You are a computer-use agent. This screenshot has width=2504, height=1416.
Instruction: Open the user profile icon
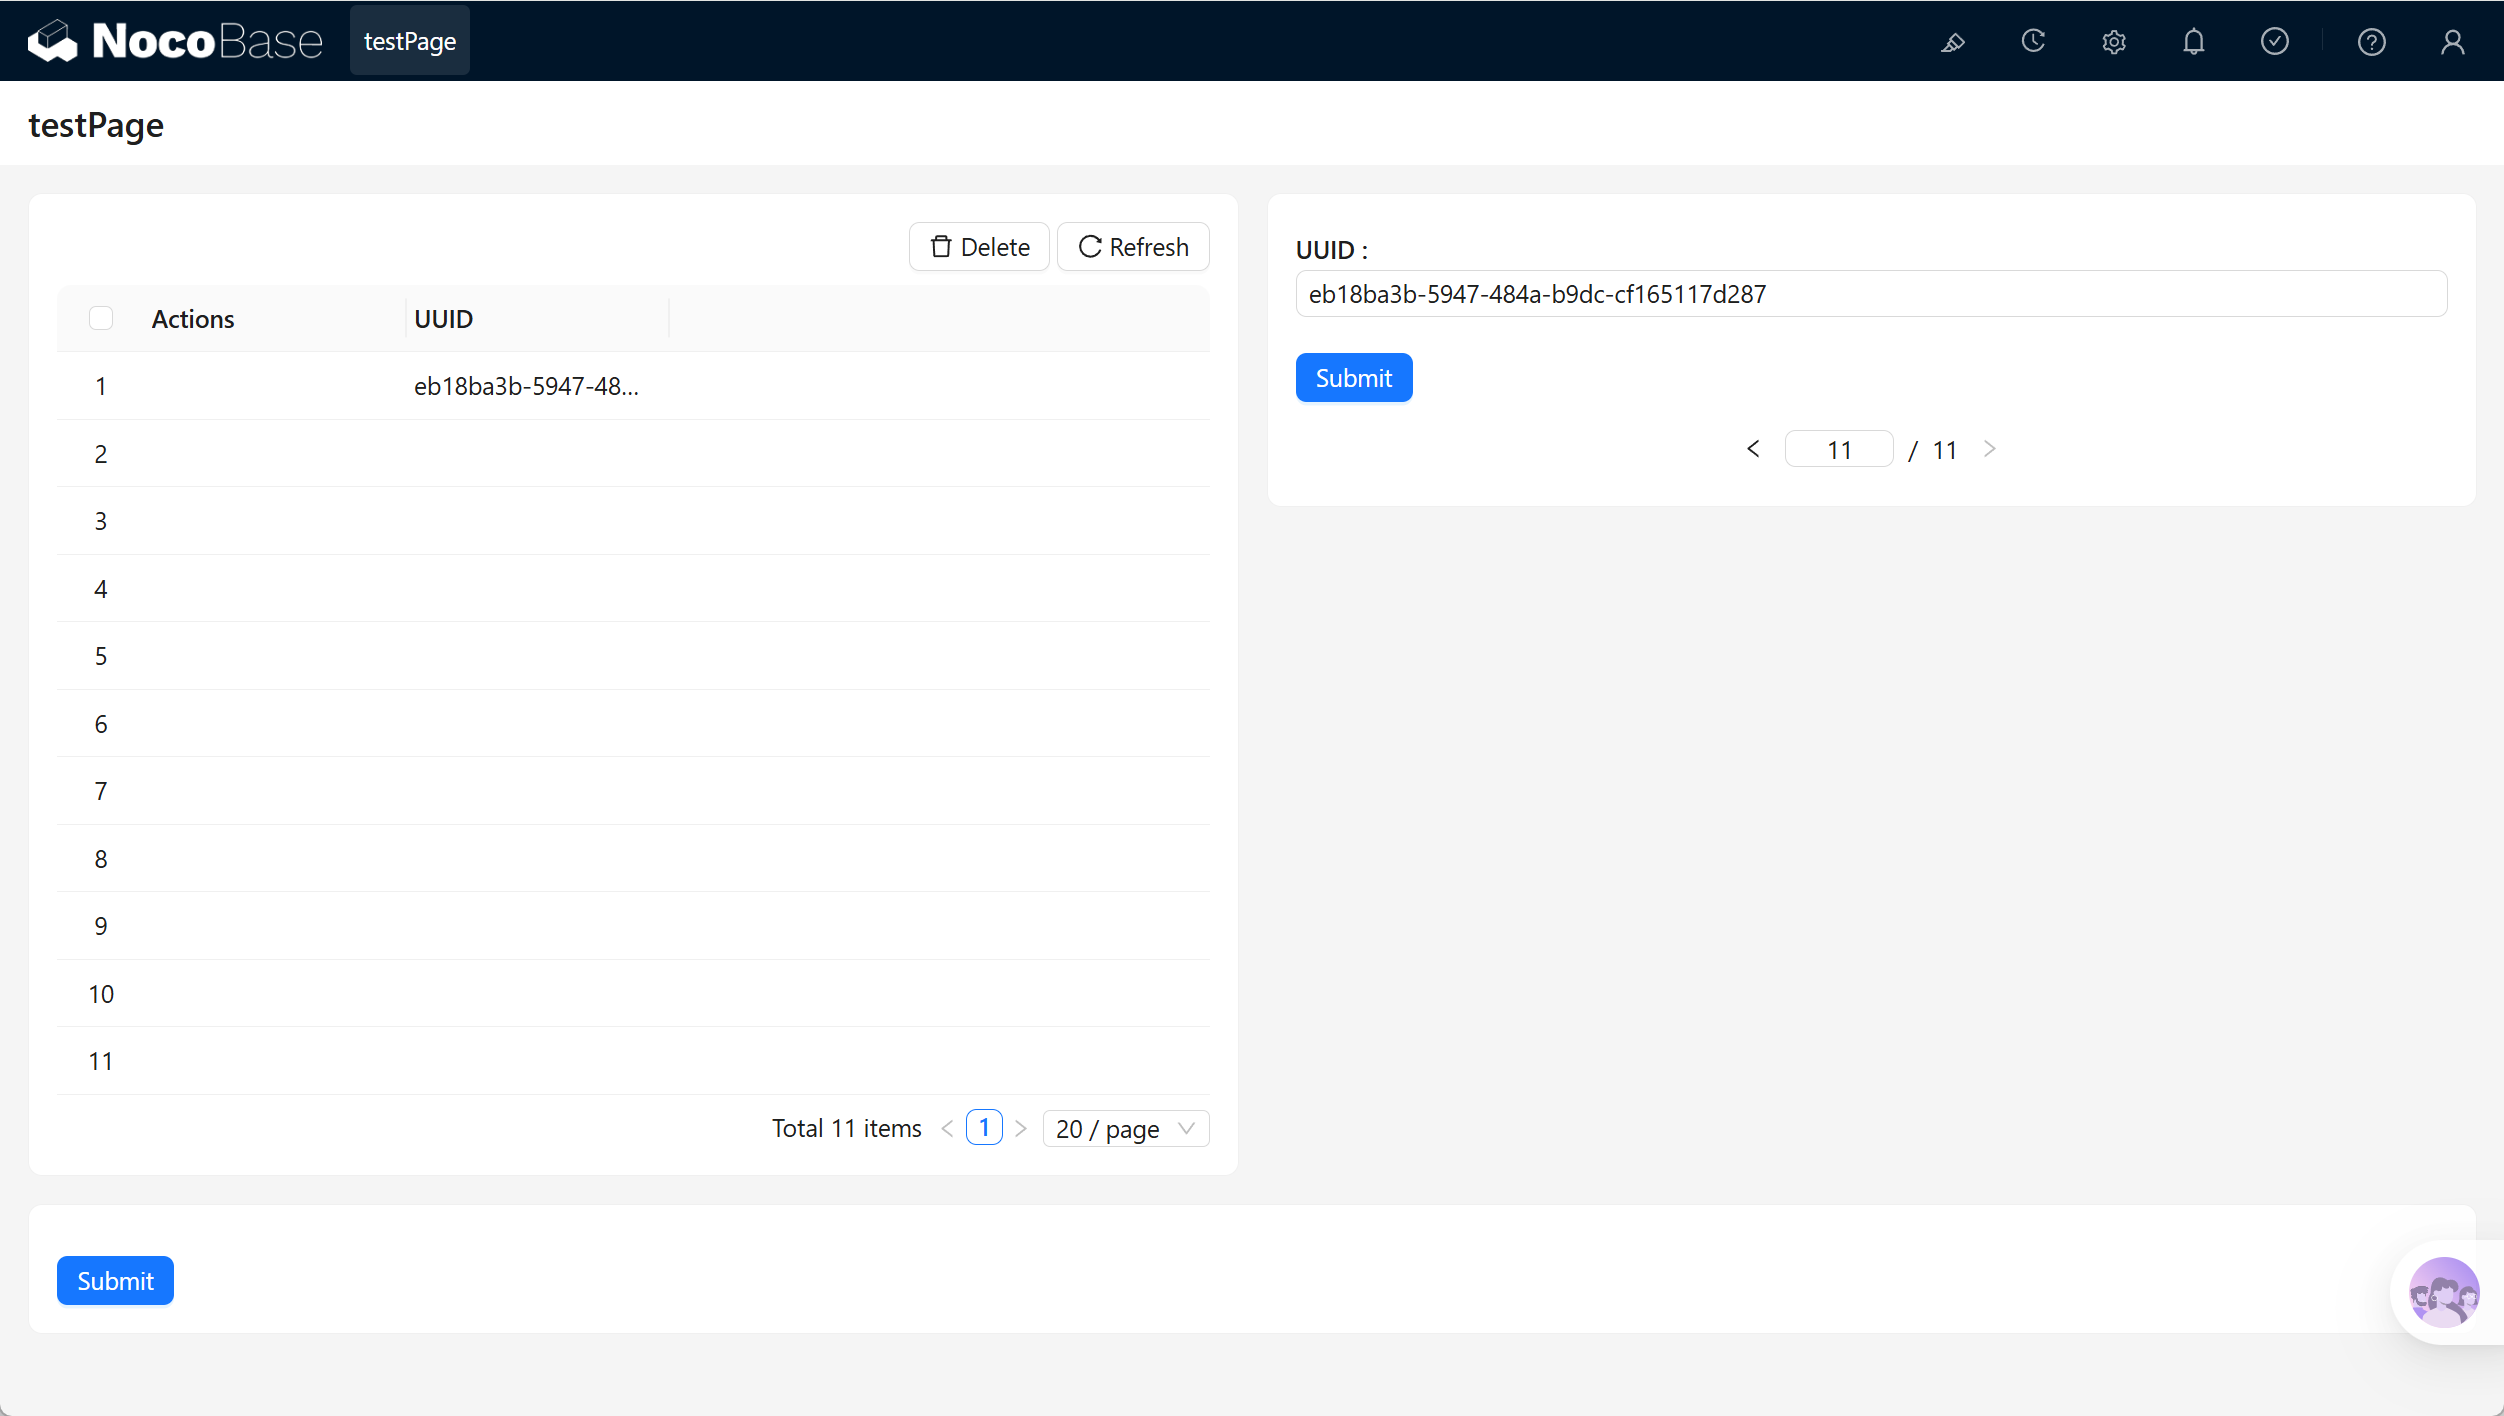(x=2453, y=42)
